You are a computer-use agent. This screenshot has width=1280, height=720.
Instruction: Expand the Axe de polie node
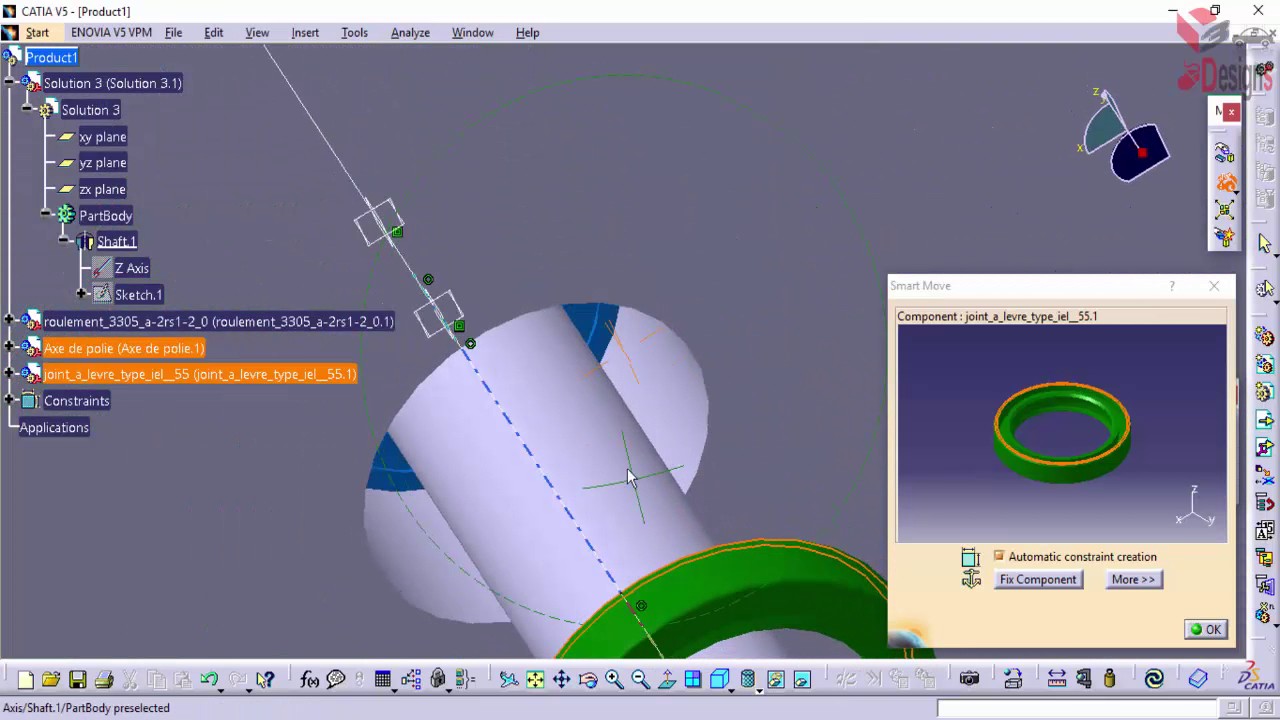click(9, 348)
